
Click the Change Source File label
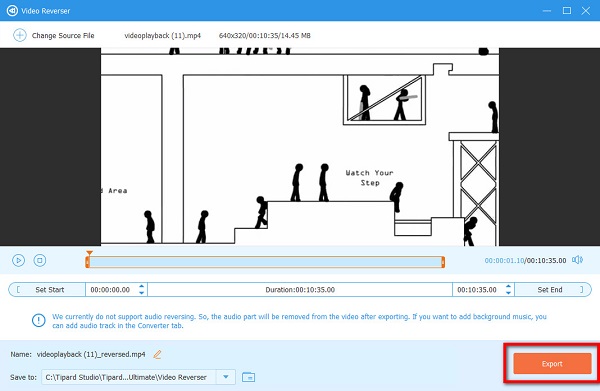(x=63, y=36)
